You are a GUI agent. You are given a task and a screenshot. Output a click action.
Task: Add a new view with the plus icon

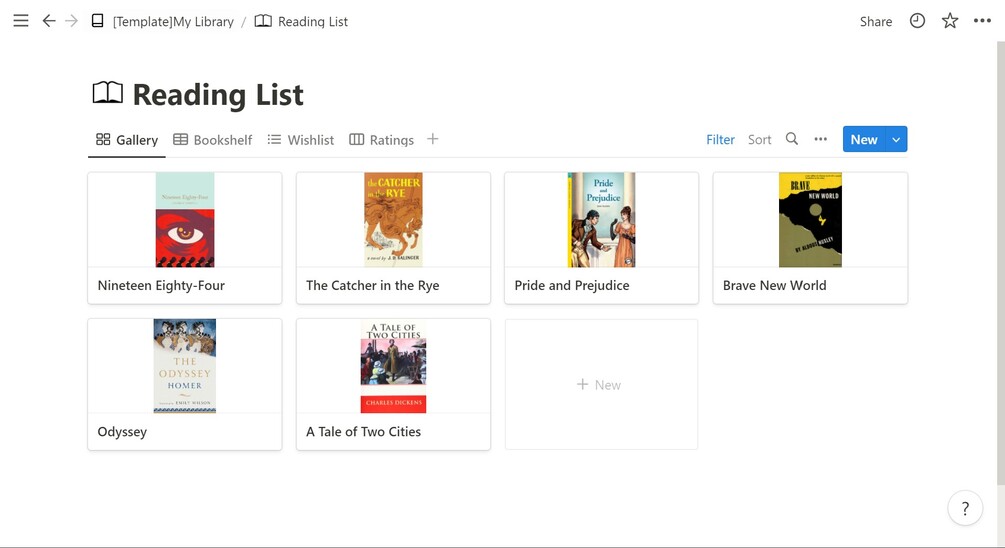pyautogui.click(x=433, y=140)
